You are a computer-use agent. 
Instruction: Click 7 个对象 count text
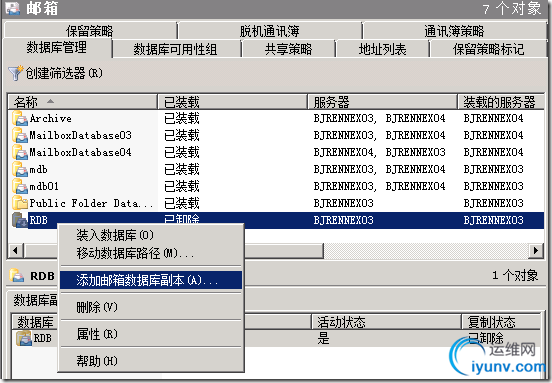[512, 8]
